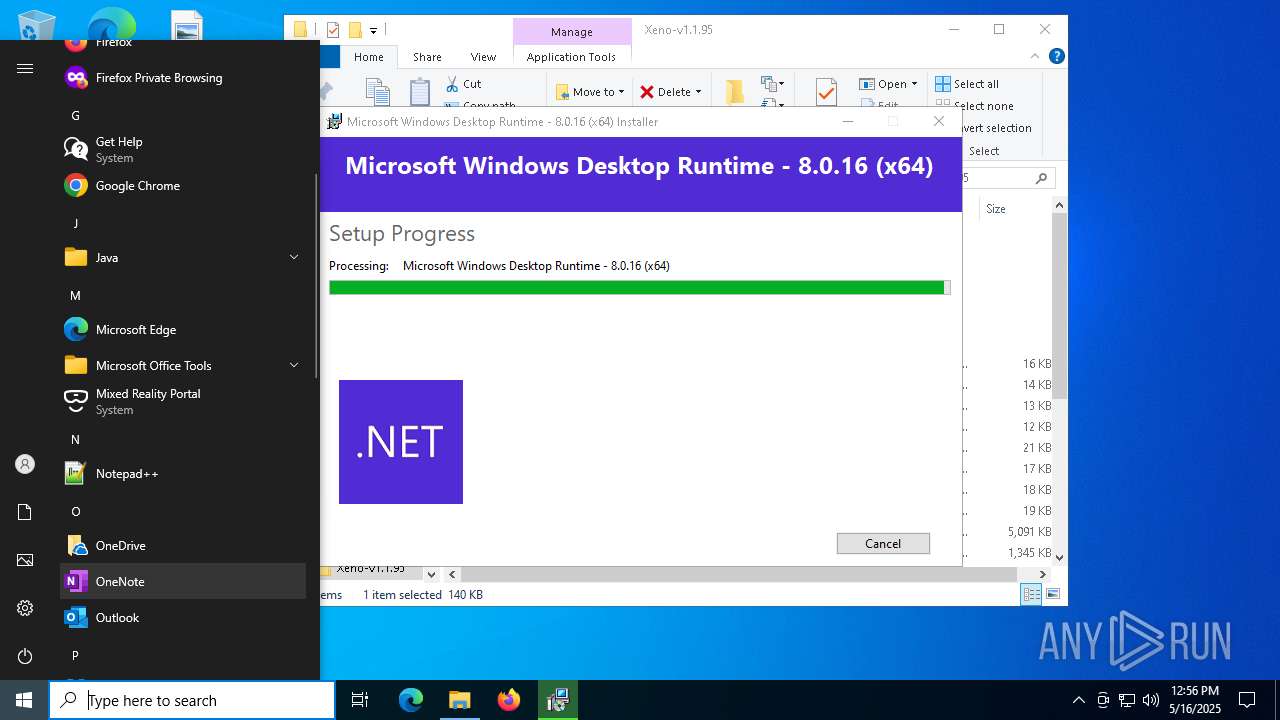Click the Explorer horizontal scrollbar track
Viewport: 1280px width, 720px height.
click(x=740, y=574)
